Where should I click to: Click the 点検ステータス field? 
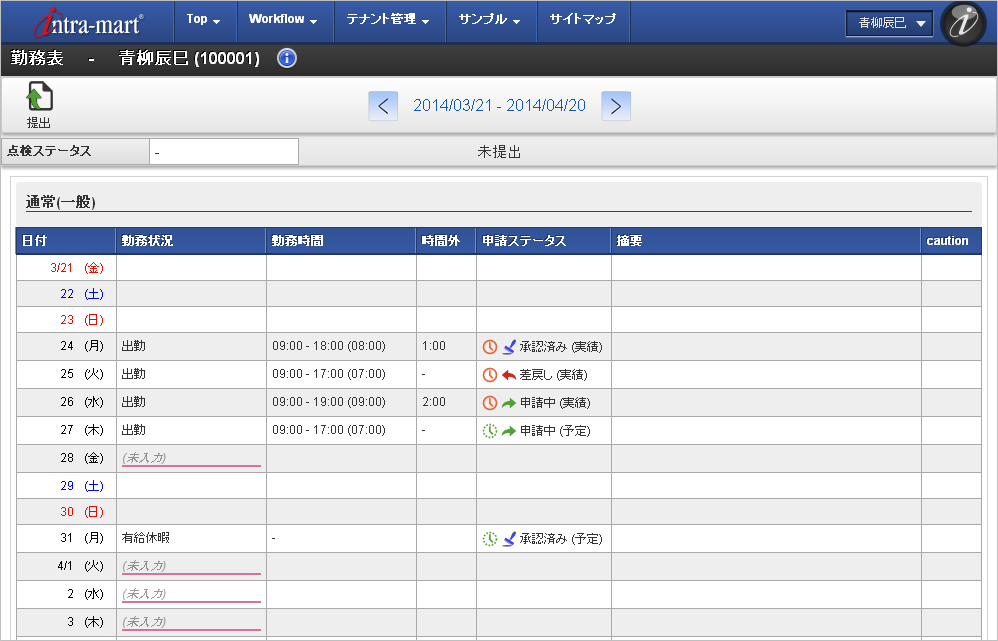tap(223, 152)
